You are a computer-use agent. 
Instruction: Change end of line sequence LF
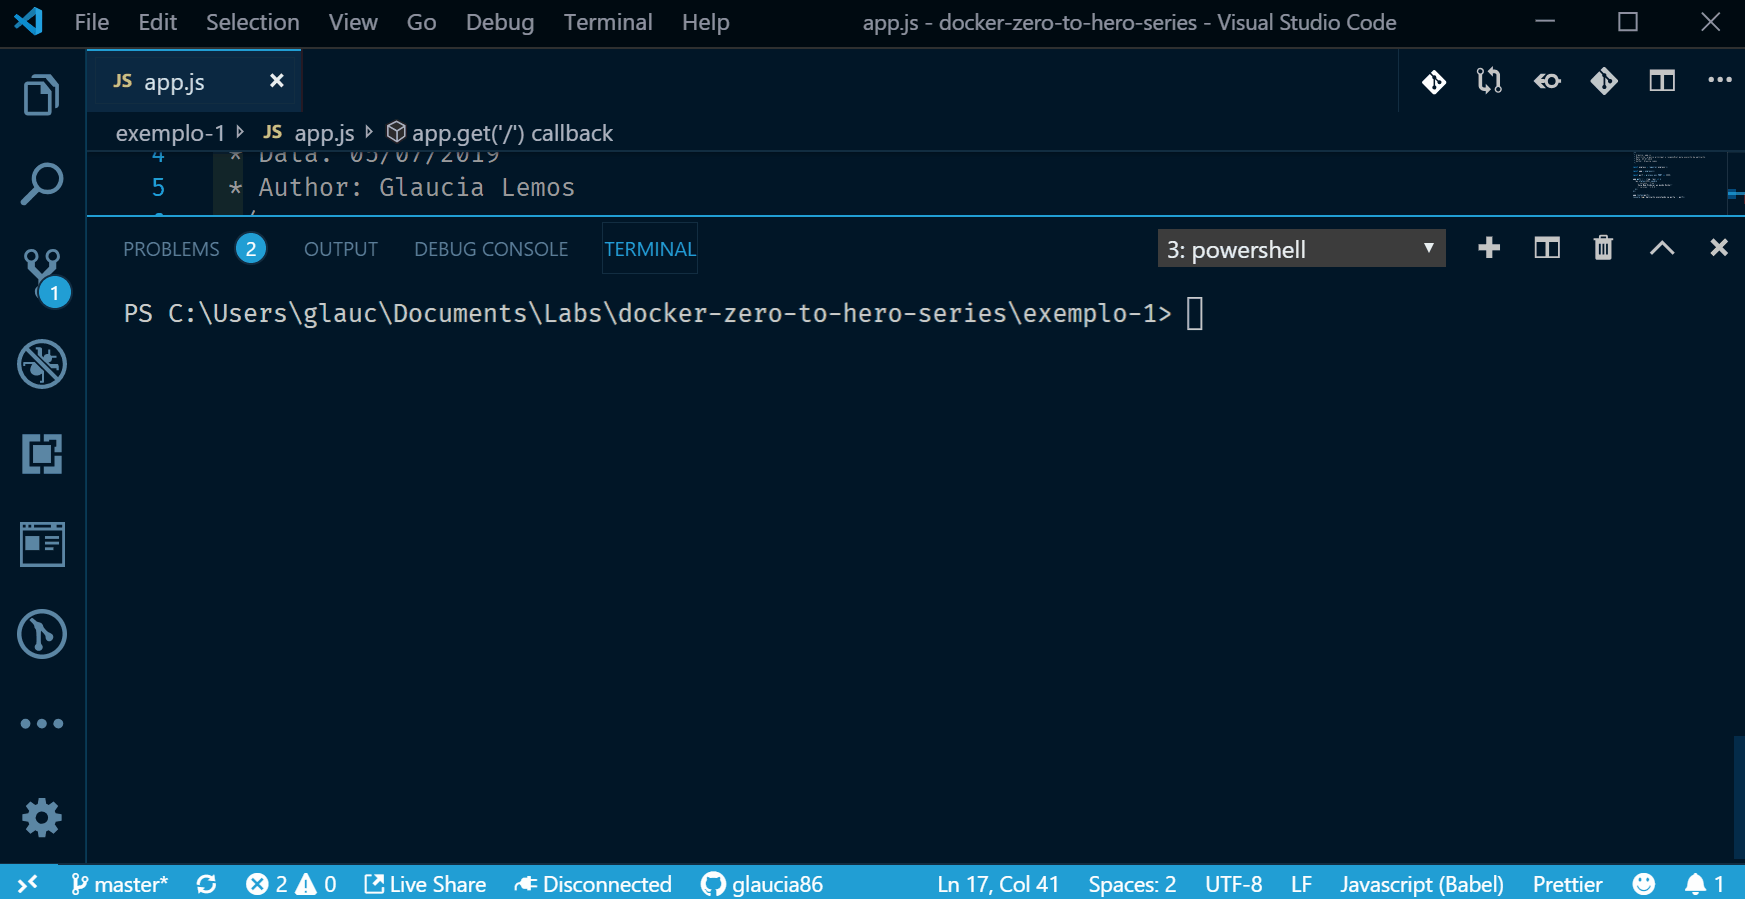click(x=1301, y=884)
